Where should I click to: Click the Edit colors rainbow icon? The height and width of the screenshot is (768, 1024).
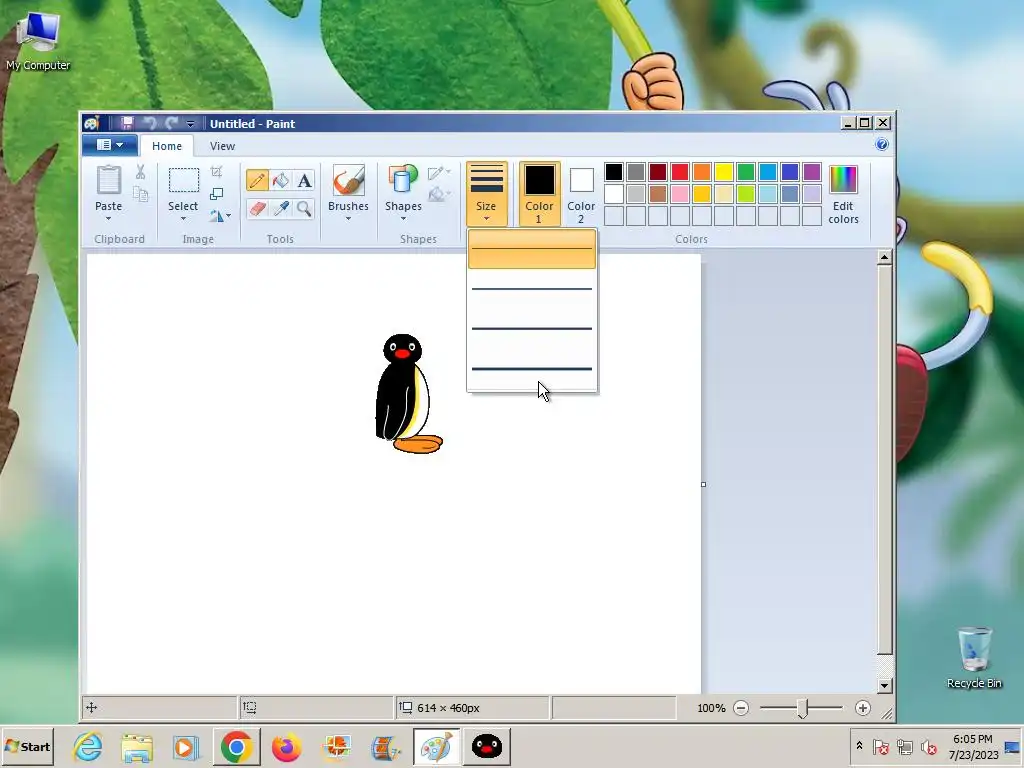(843, 179)
